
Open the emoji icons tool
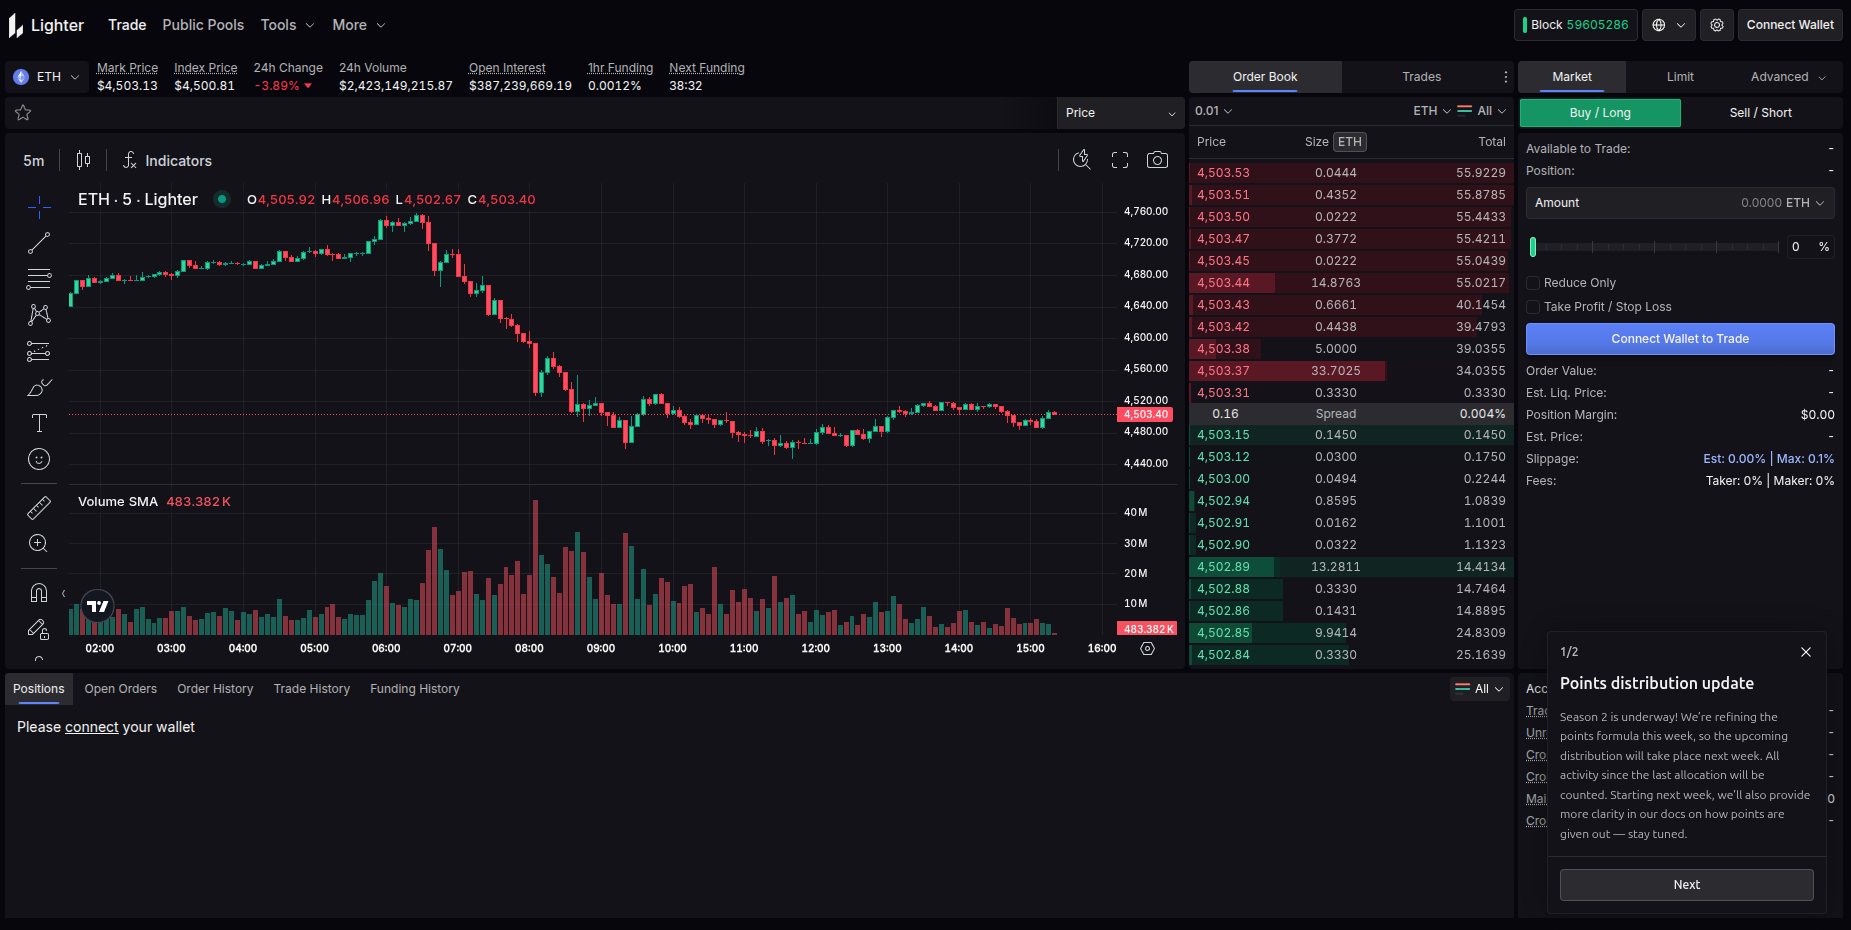(x=39, y=459)
